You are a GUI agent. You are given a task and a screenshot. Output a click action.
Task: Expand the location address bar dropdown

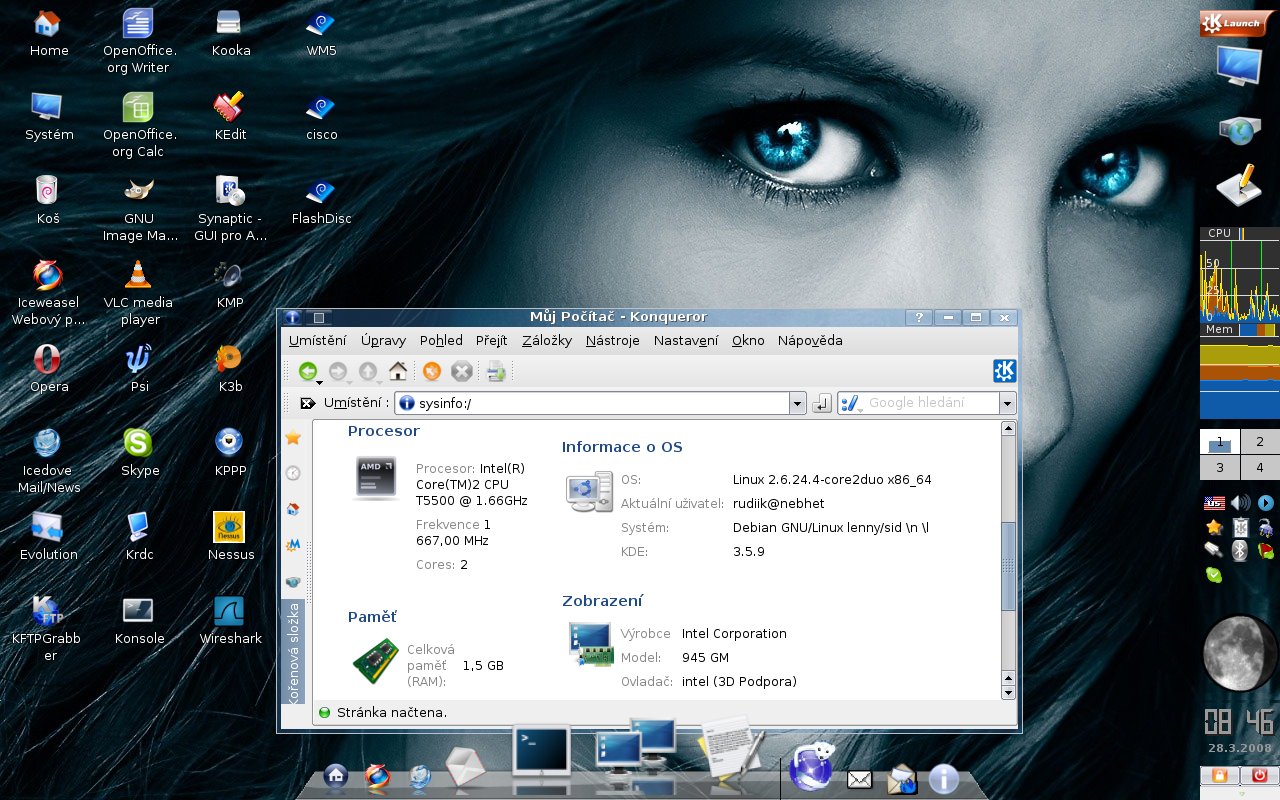tap(797, 403)
